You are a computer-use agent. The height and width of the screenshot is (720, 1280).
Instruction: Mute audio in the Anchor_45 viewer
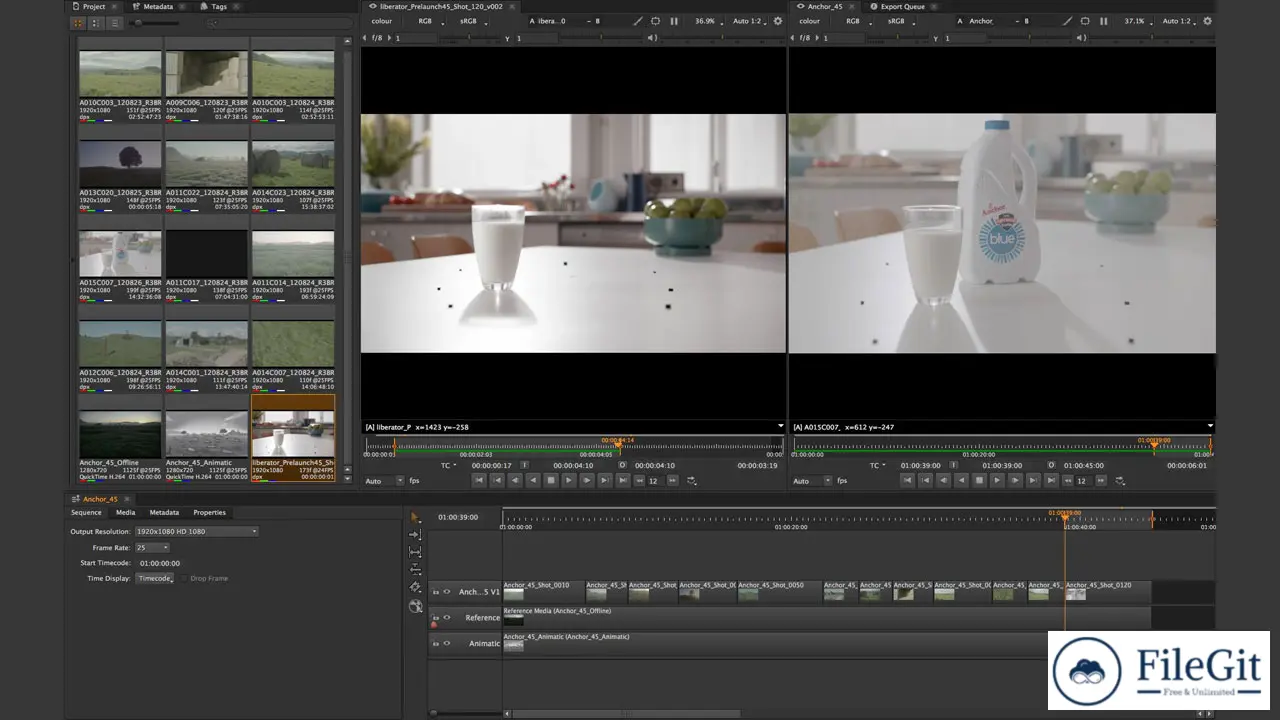click(x=1080, y=38)
